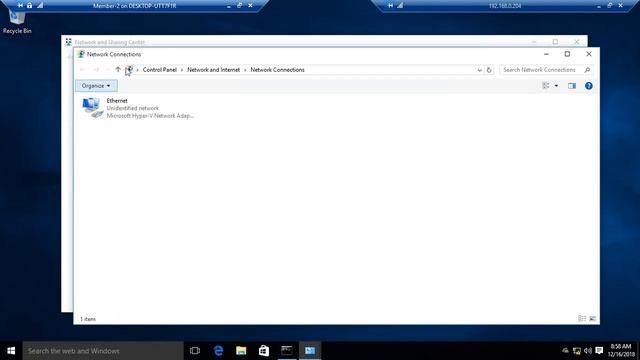Click the pin icon on Member-2 connection bar
The height and width of the screenshot is (360, 640).
[20, 5]
